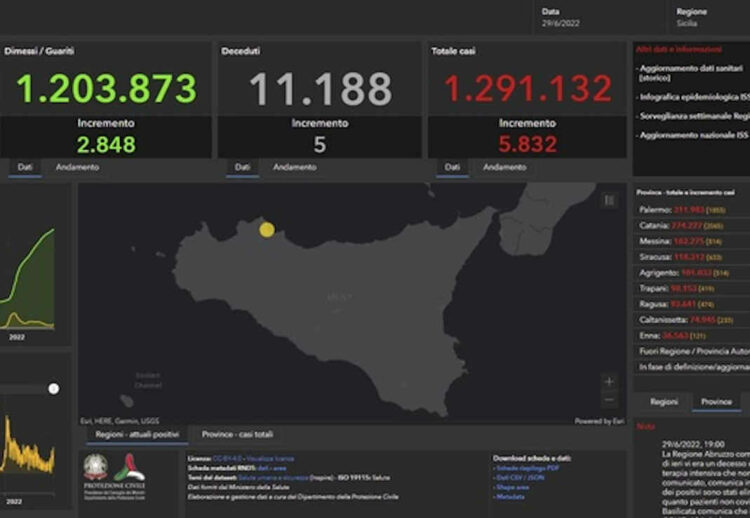
Task: Select Dati tab under Dimessi / Guariti
Action: (25, 167)
